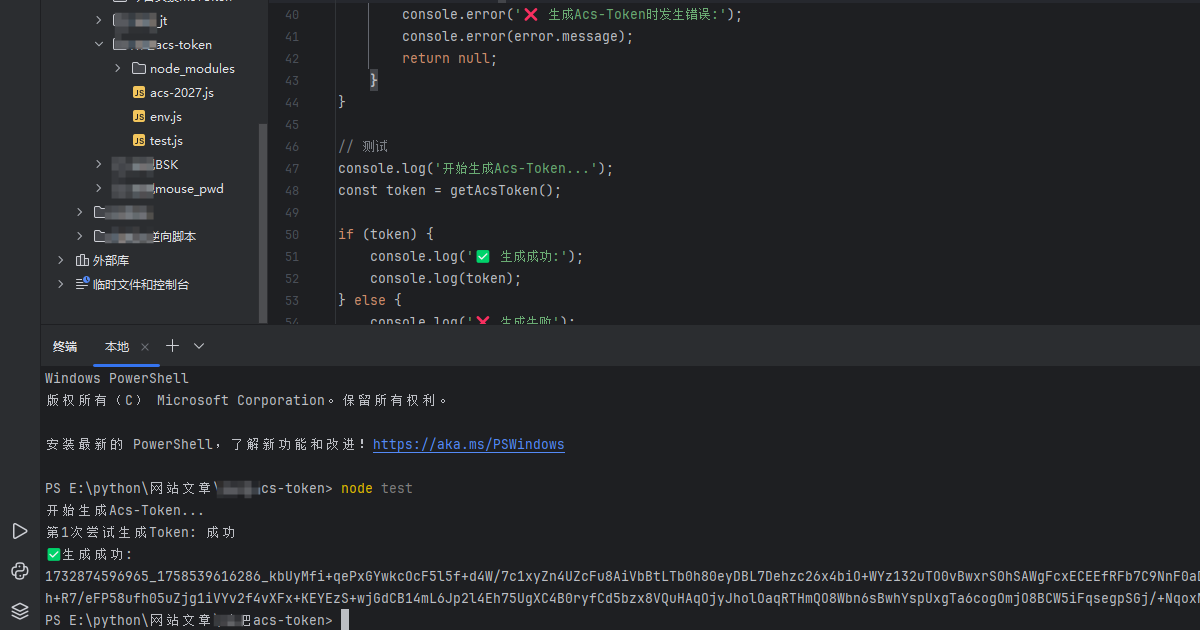Open the Python Console sidebar icon
Viewport: 1200px width, 630px height.
(x=19, y=571)
